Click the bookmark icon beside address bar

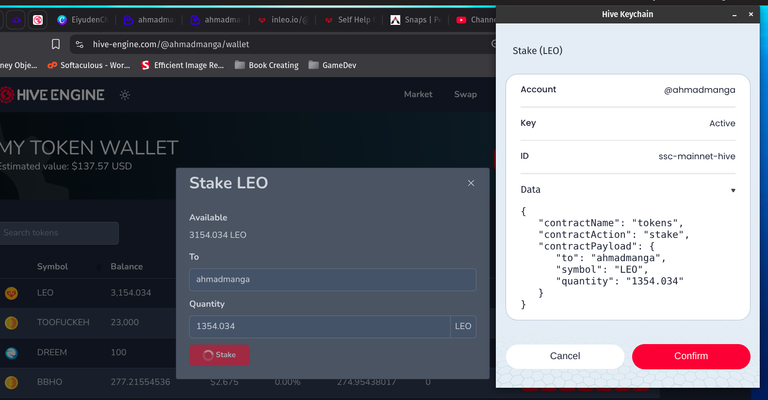tap(56, 45)
